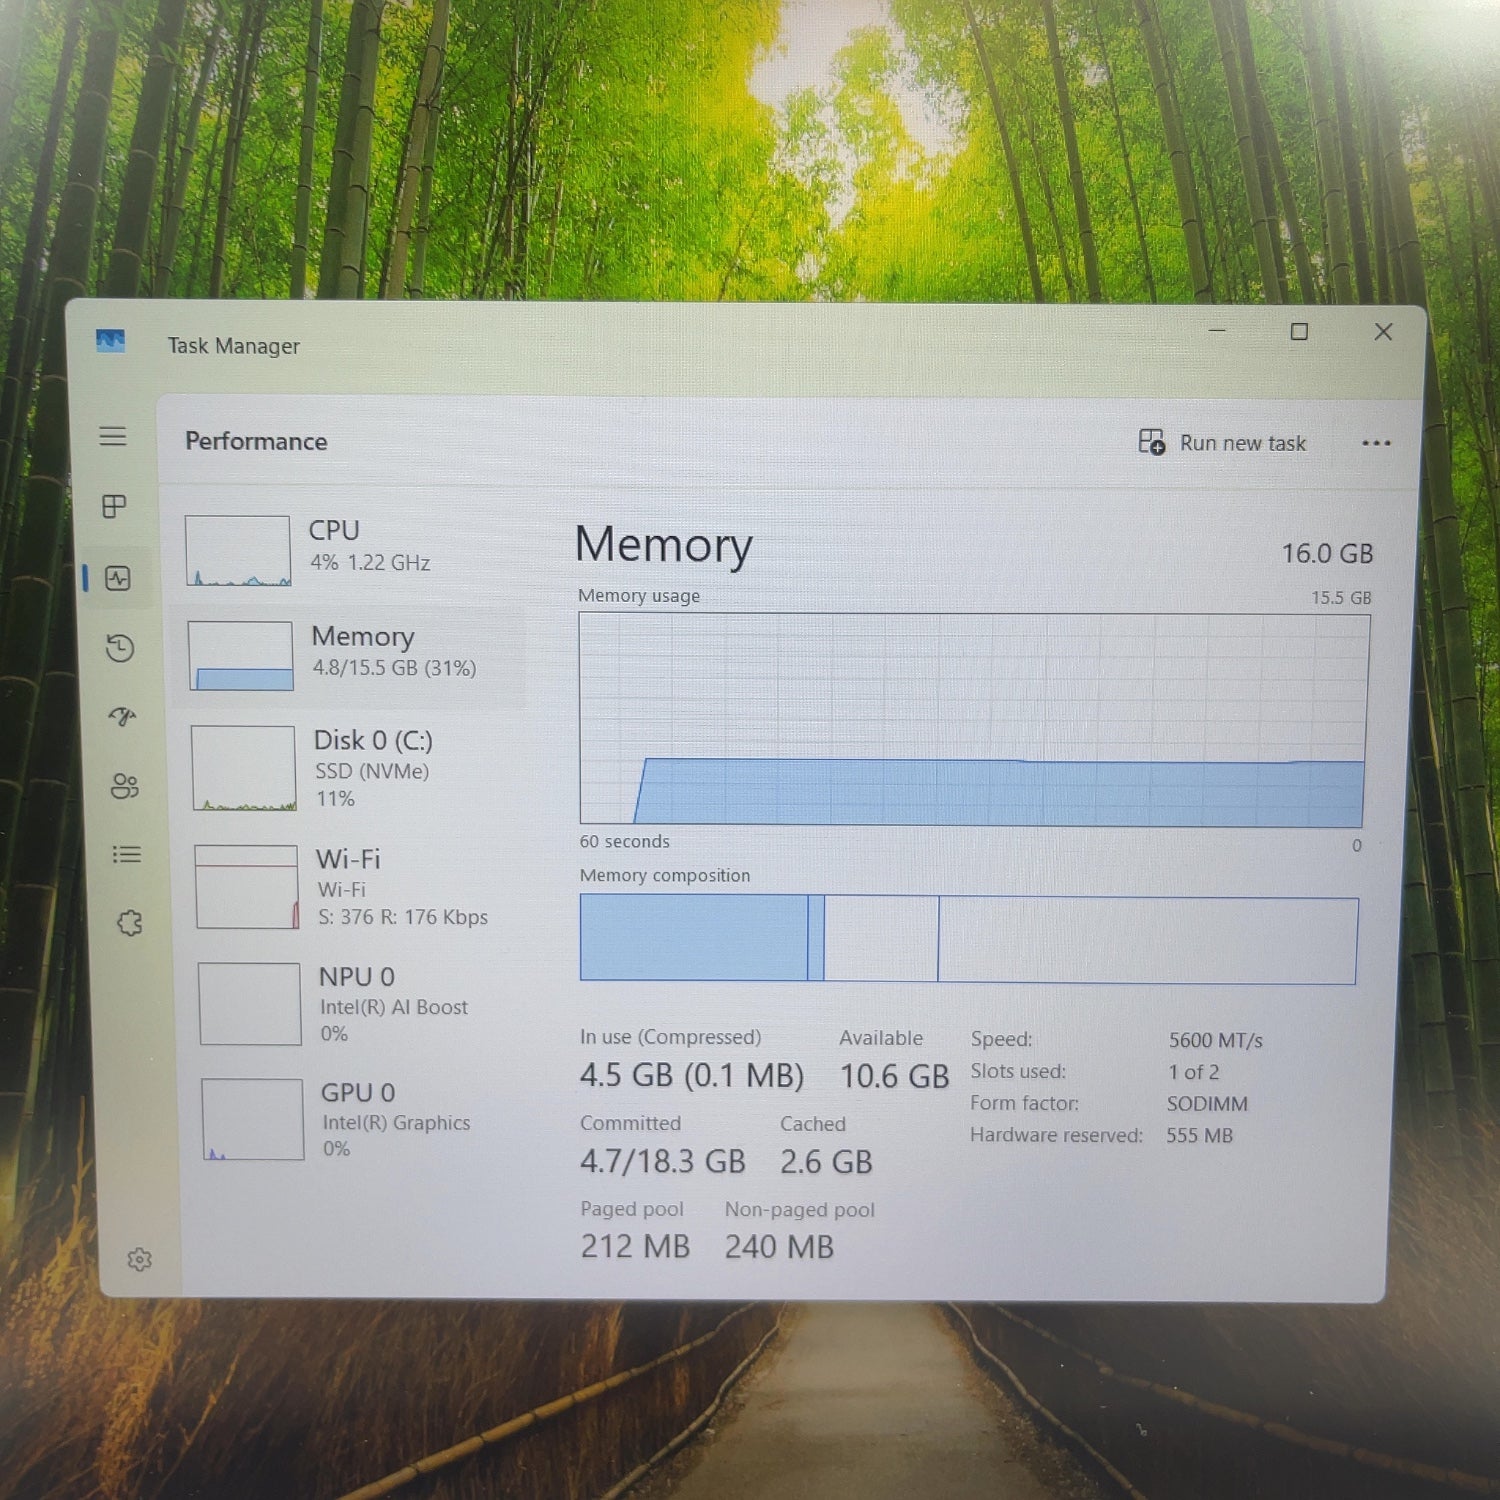Click the Memory composition bar

click(968, 938)
